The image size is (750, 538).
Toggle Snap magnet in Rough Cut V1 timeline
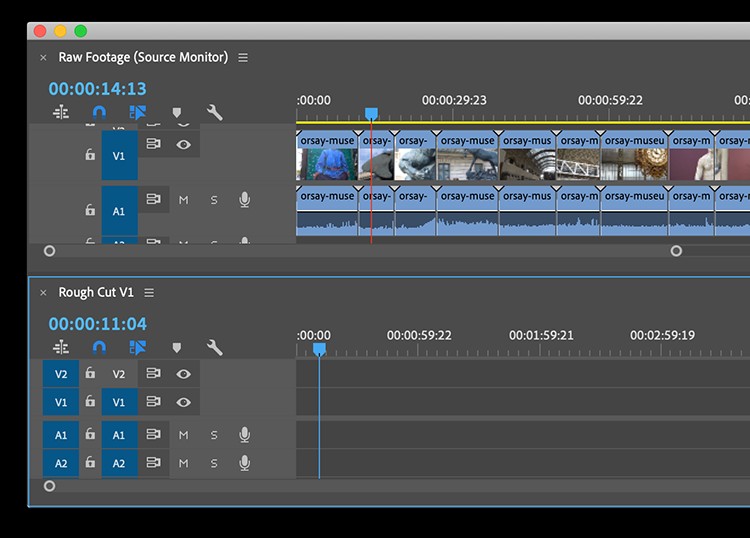pos(99,348)
